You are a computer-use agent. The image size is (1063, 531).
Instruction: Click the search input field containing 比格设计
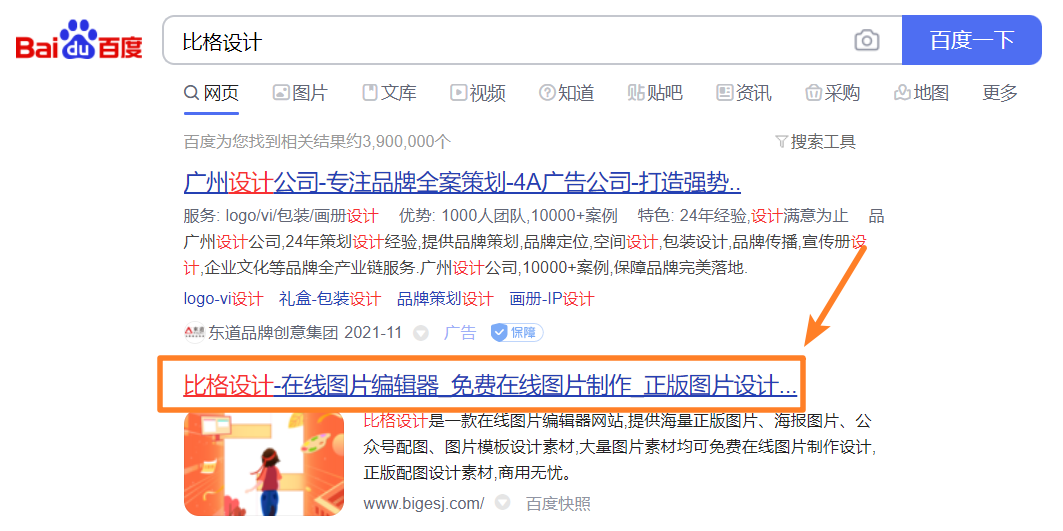[508, 41]
